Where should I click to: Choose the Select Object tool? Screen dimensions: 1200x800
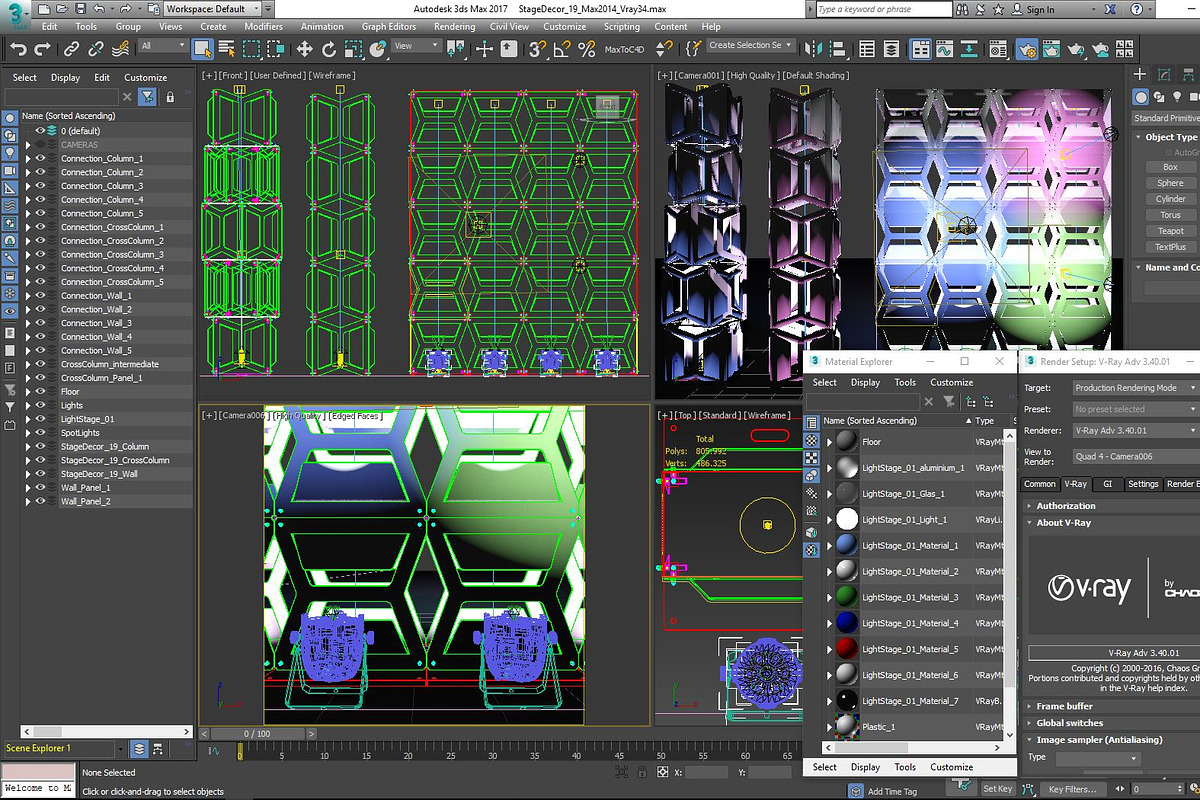pyautogui.click(x=203, y=48)
